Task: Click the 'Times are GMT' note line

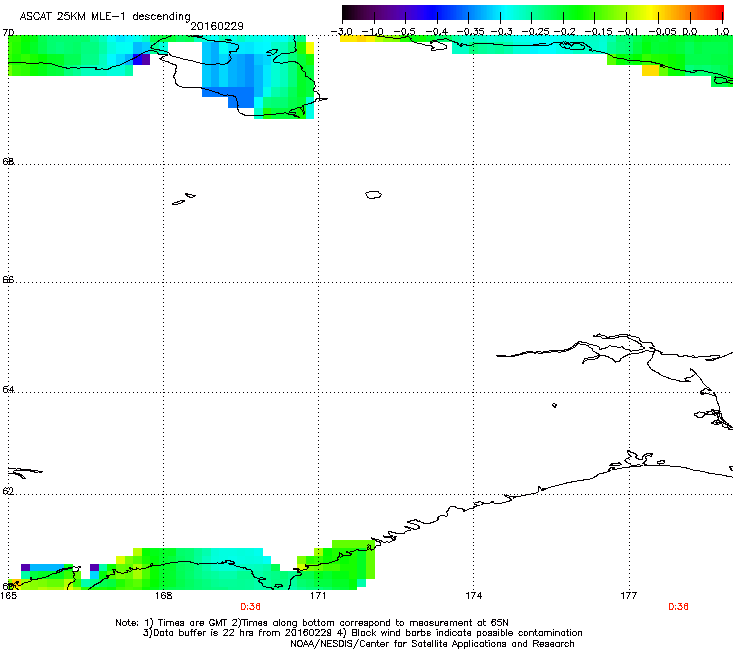Action: pos(312,623)
